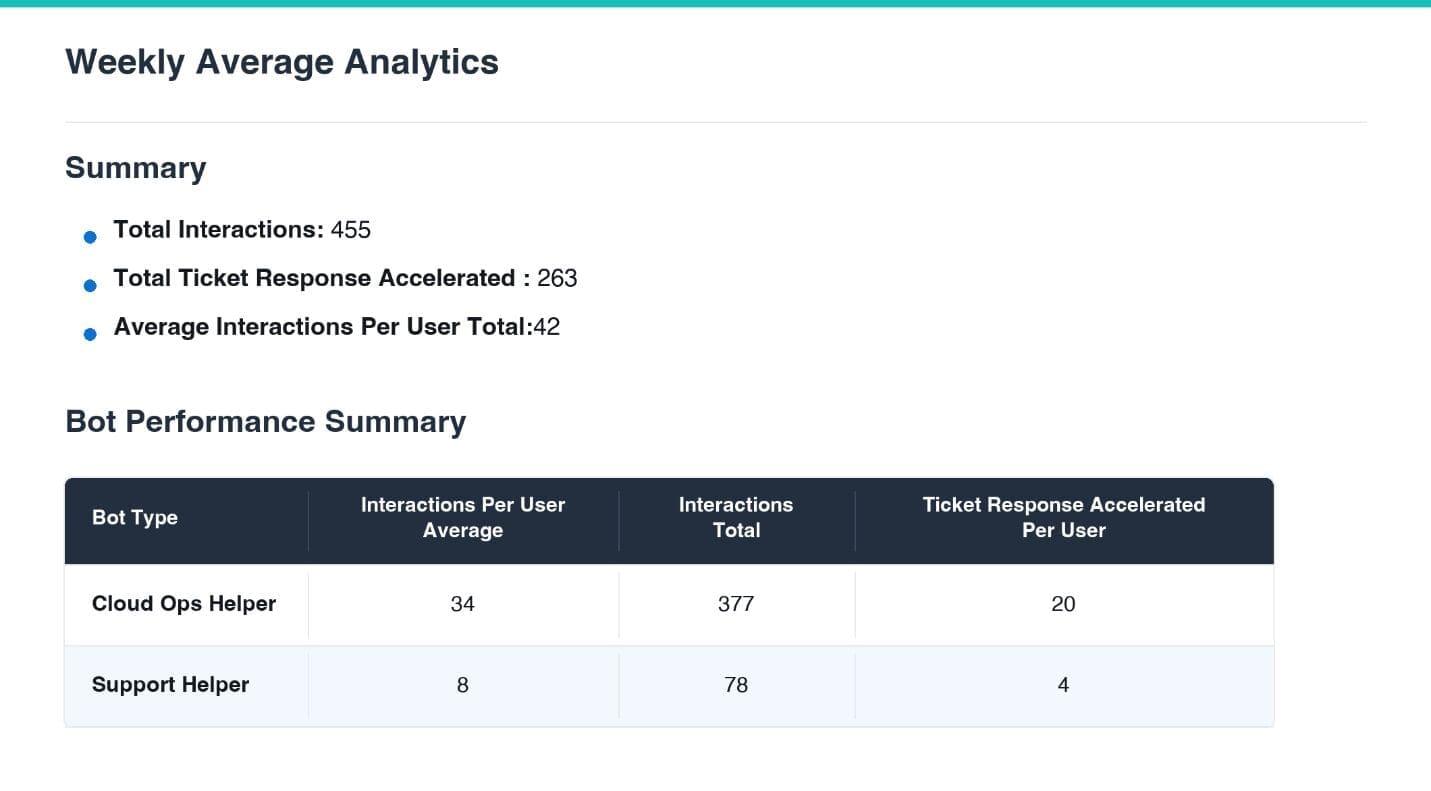1431x791 pixels.
Task: Select the Ticket Response Accelerated value 263
Action: click(x=557, y=278)
